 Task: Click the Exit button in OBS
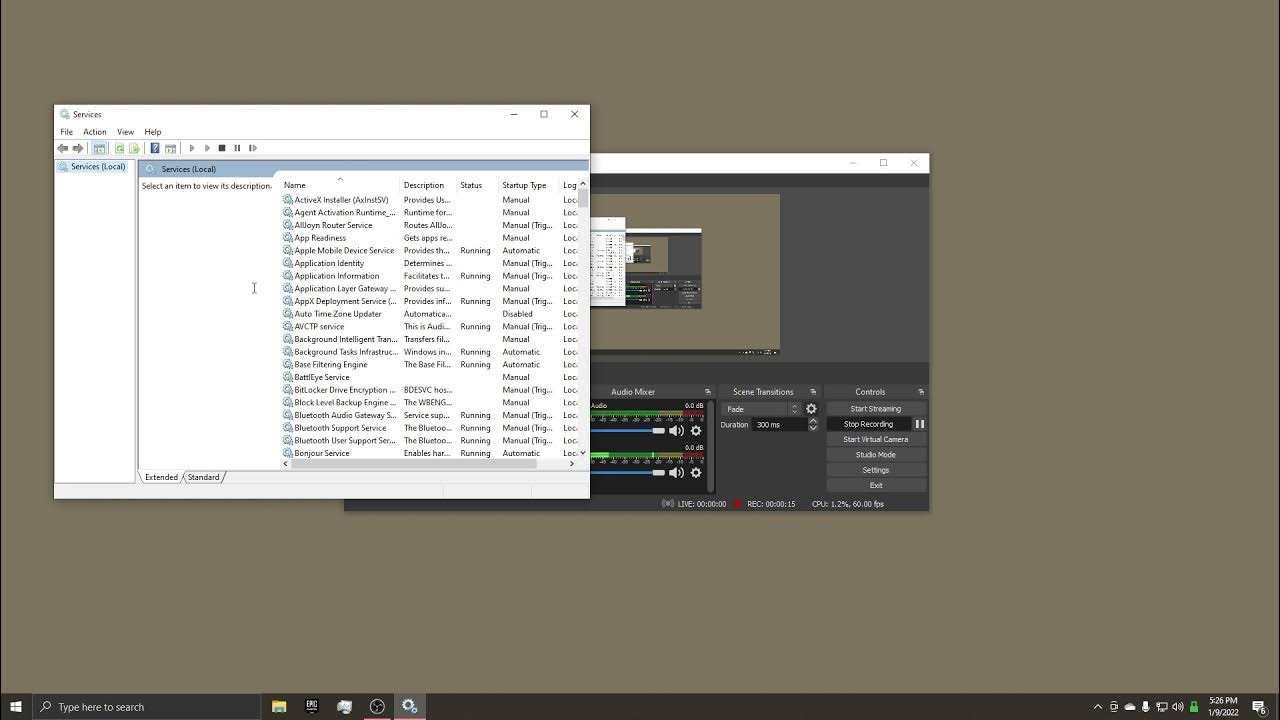point(875,485)
